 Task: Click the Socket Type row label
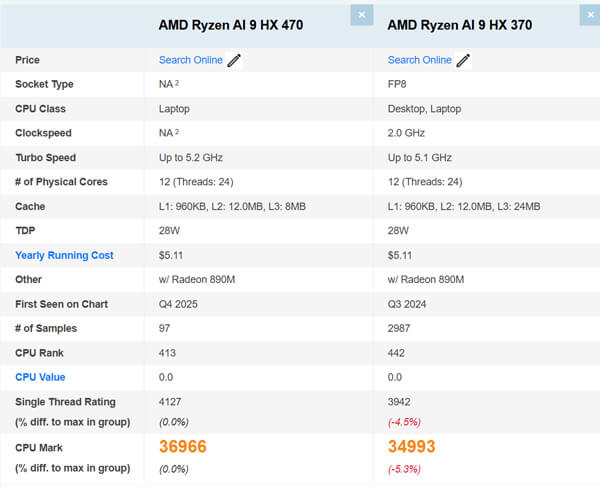pyautogui.click(x=44, y=84)
